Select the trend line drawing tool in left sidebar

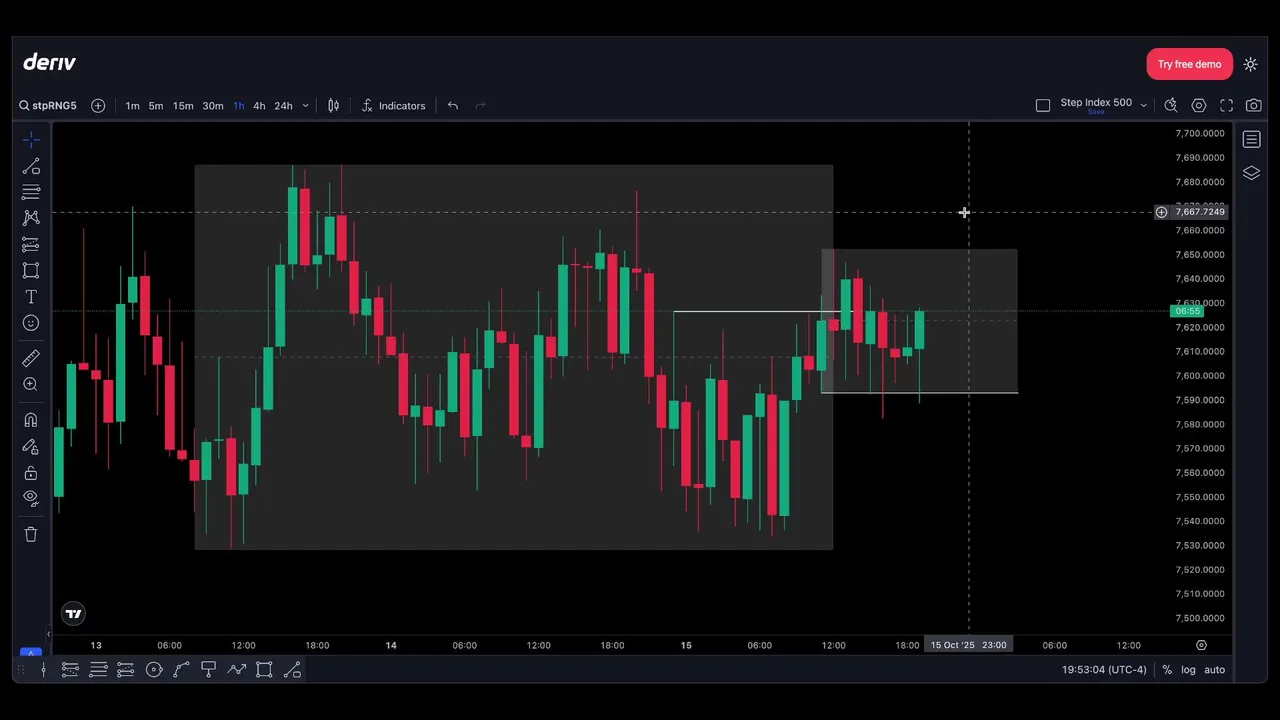click(31, 166)
